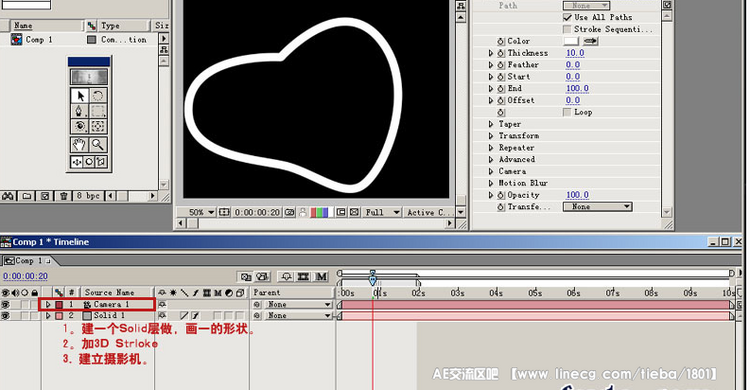Select the rectangular Mask tool
The width and height of the screenshot is (750, 390).
pos(98,111)
